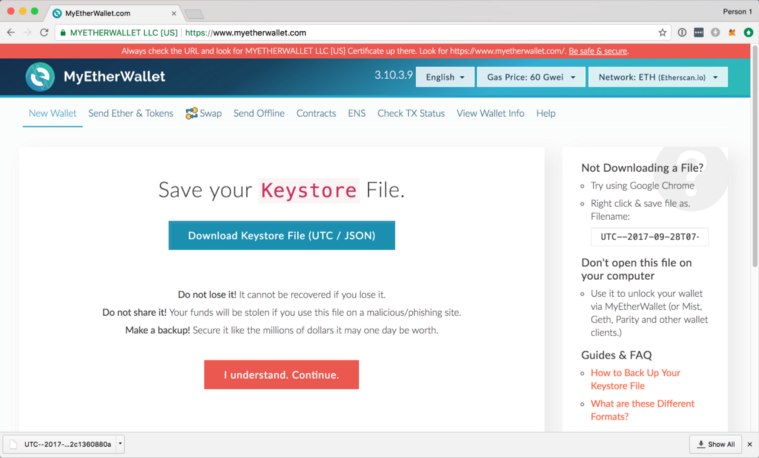Close the MyEtherWallet.com browser tab

[x=174, y=14]
